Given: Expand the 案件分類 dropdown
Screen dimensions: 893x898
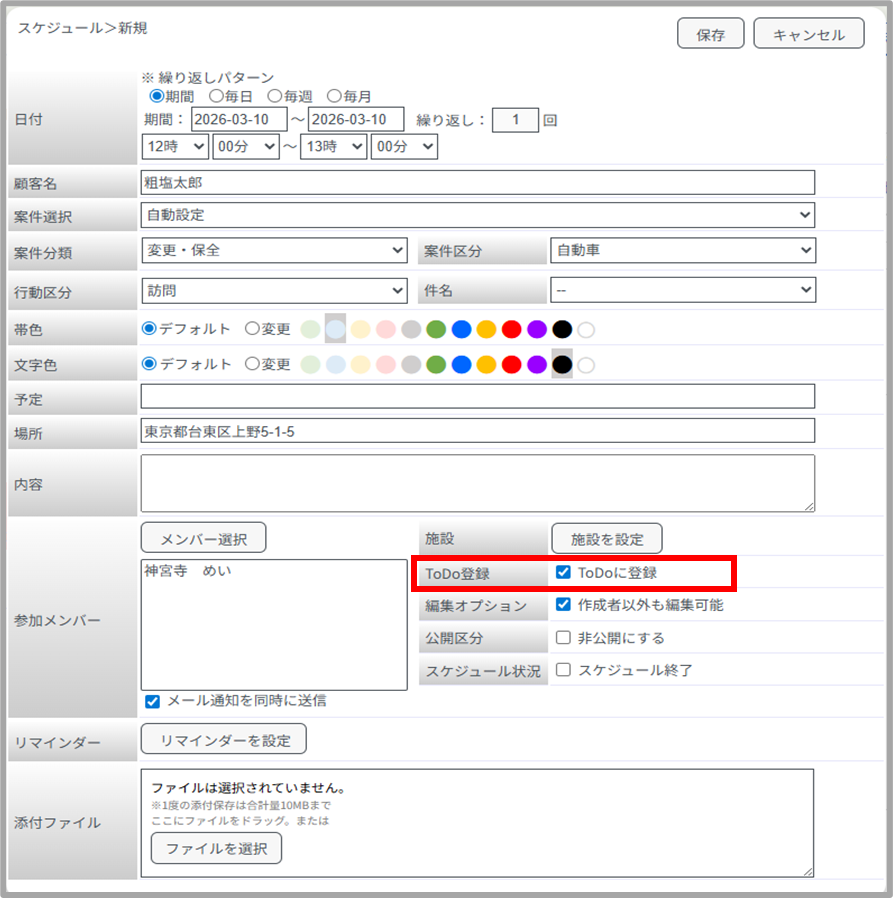Looking at the screenshot, I should coord(274,250).
